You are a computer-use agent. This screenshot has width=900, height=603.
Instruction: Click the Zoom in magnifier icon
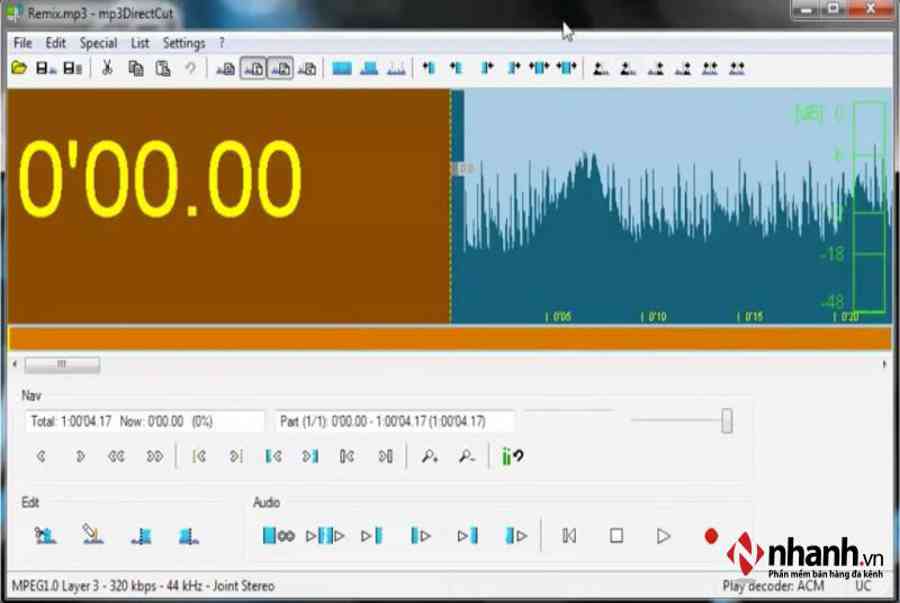pos(430,456)
